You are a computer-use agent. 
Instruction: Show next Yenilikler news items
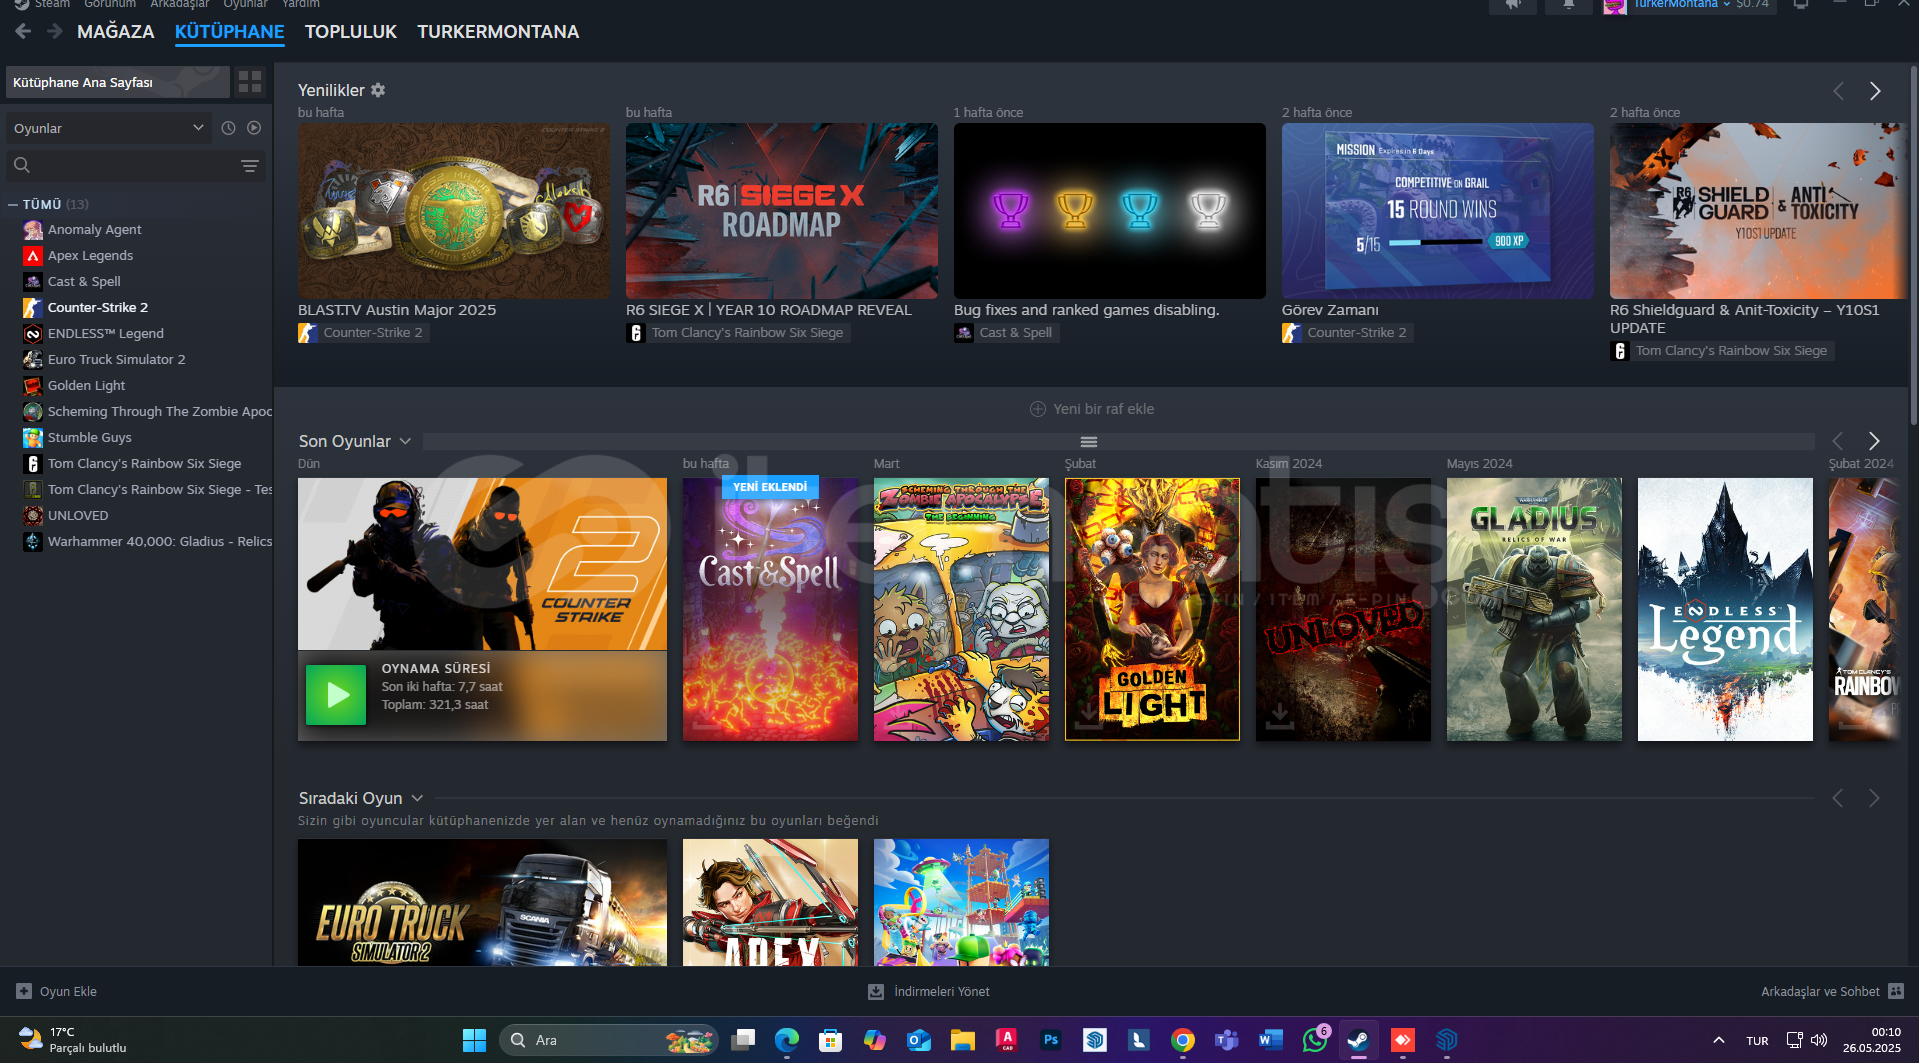[1875, 91]
